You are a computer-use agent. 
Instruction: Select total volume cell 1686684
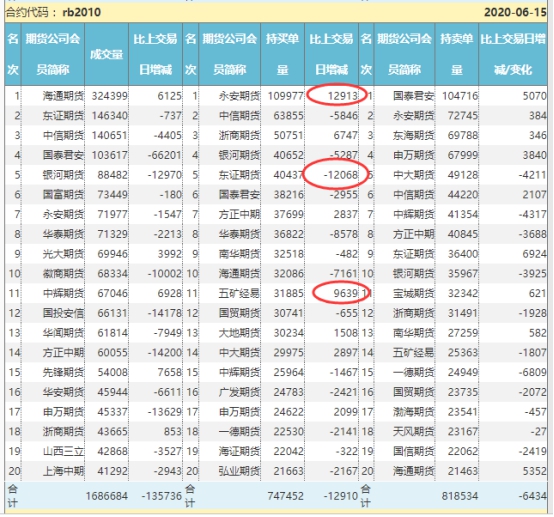106,496
